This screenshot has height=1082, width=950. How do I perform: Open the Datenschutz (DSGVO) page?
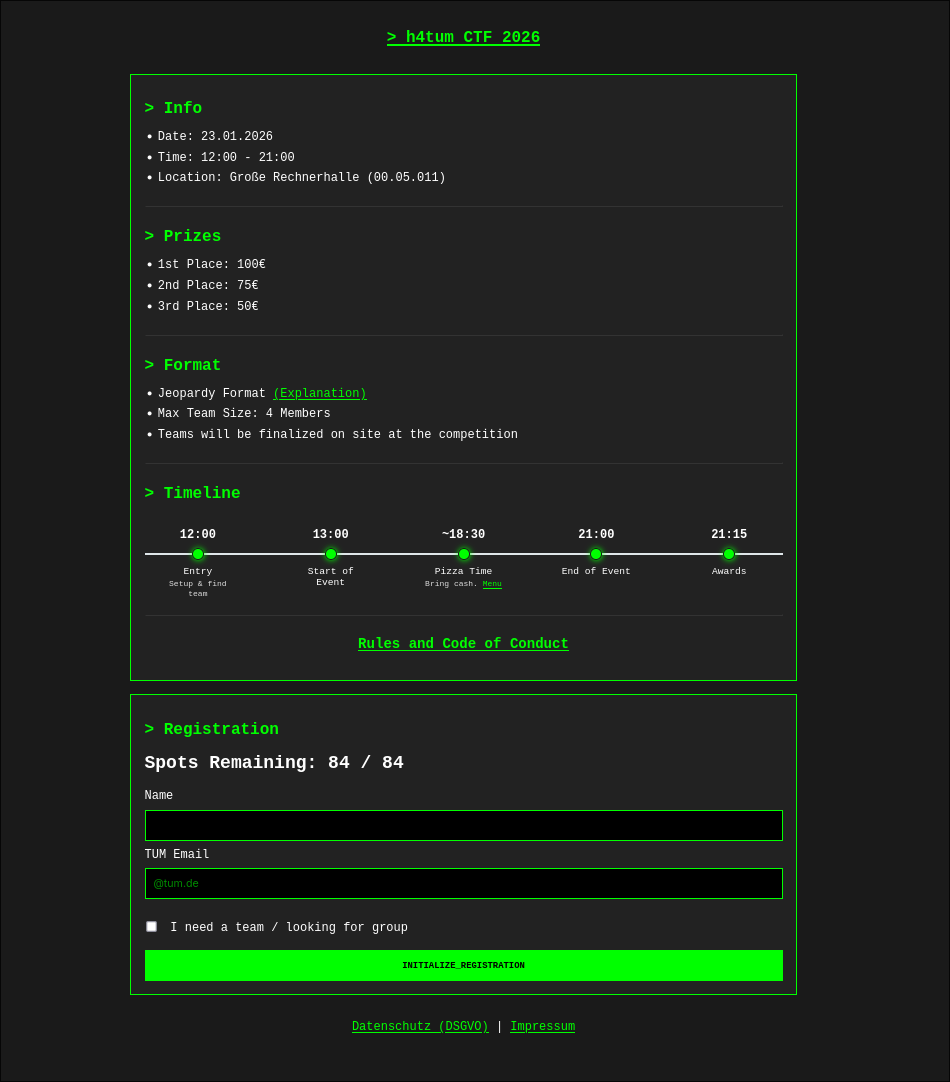(x=420, y=1026)
